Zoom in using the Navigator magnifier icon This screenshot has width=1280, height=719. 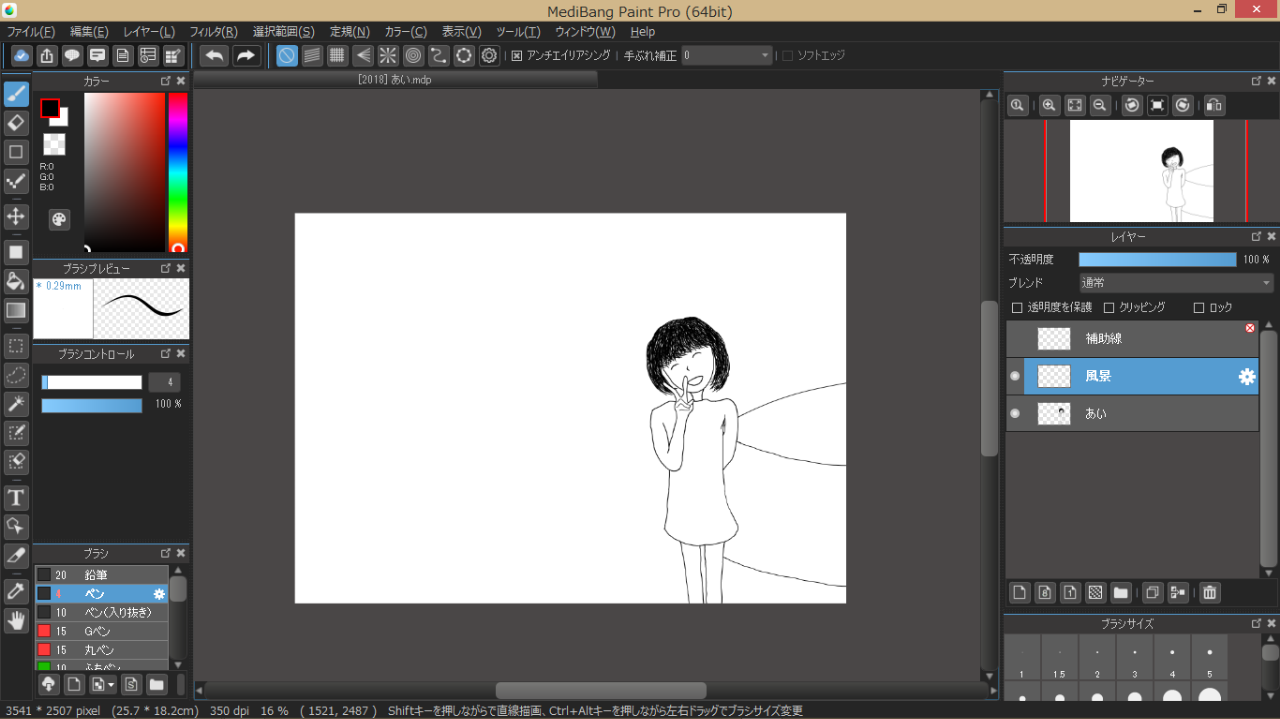(1049, 105)
